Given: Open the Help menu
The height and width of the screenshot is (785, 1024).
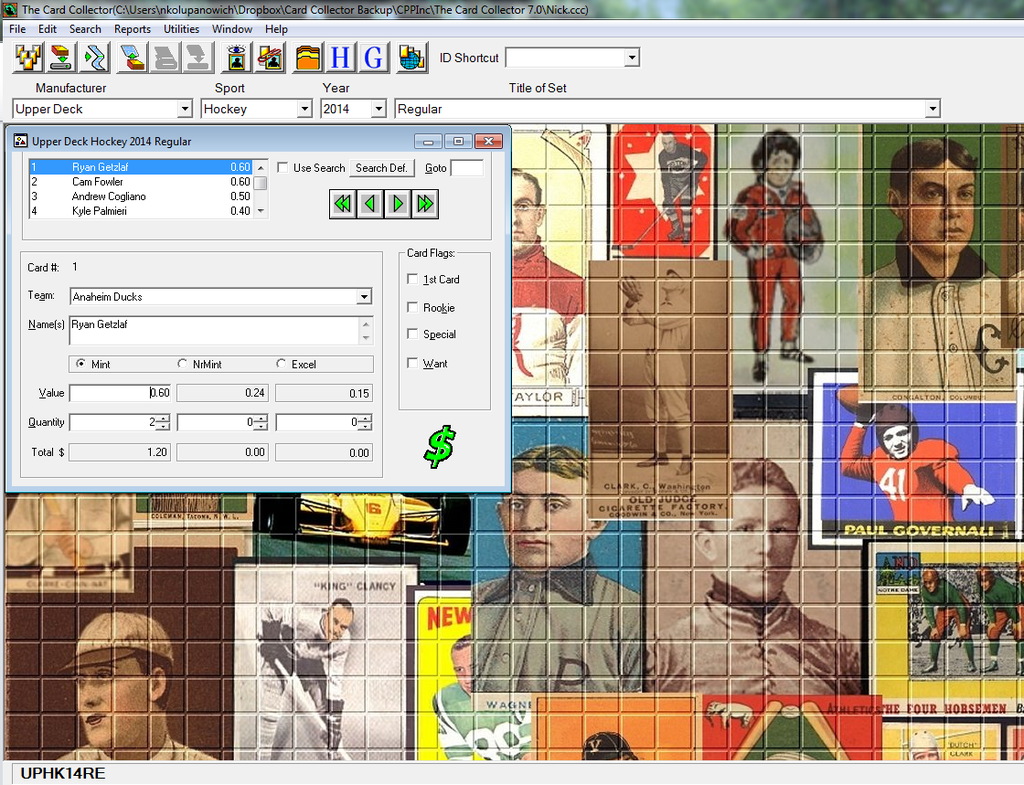Looking at the screenshot, I should coord(276,29).
